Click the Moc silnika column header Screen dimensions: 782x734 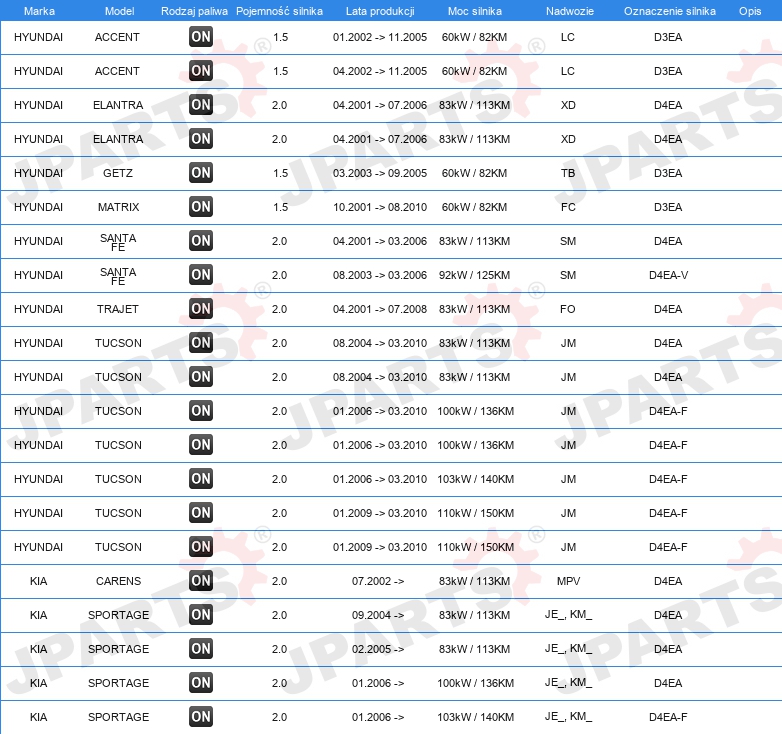tap(475, 11)
